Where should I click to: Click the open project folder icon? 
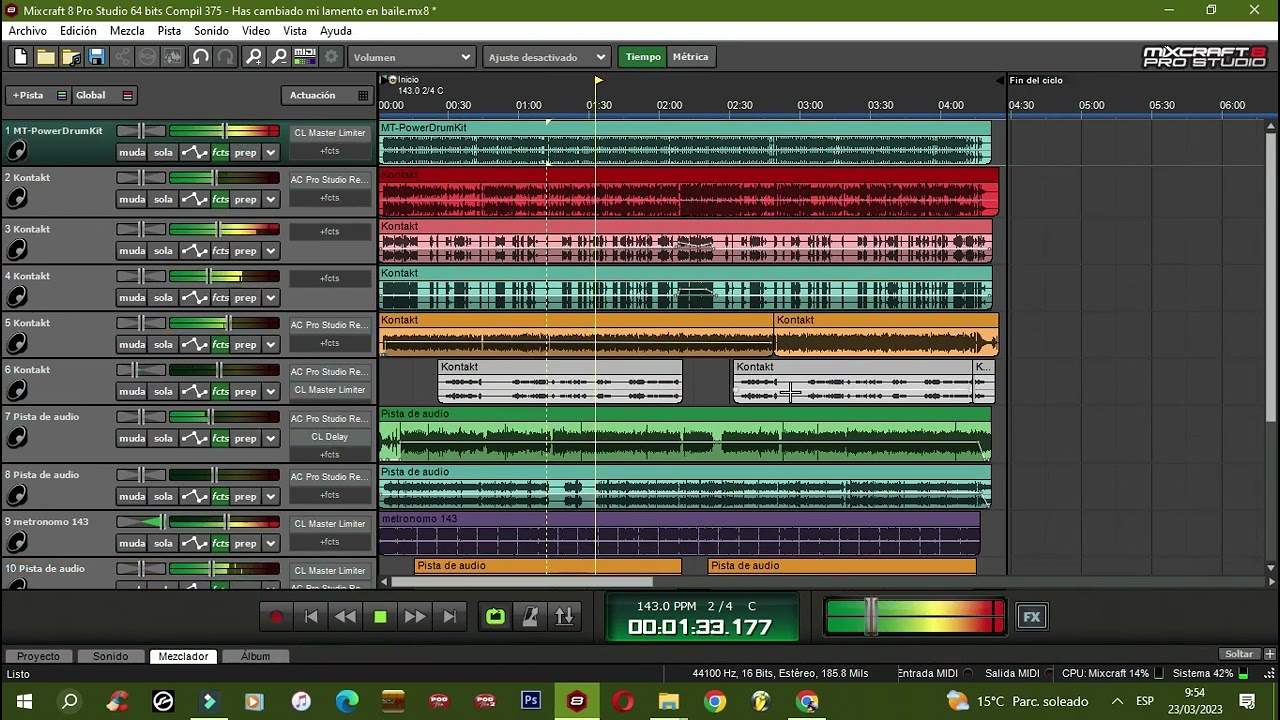point(45,57)
